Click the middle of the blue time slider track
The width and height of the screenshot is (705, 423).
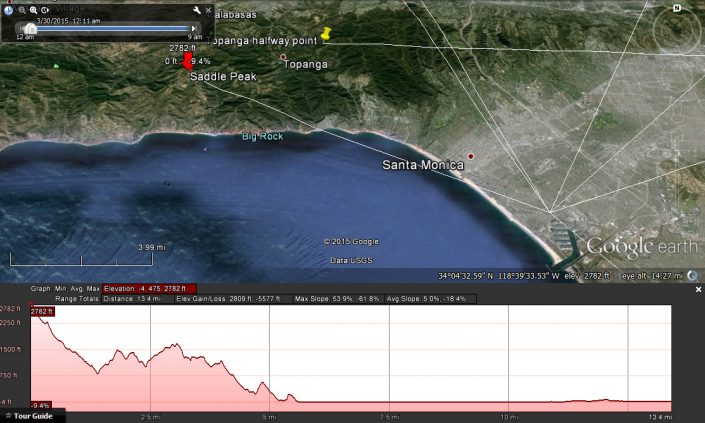pyautogui.click(x=113, y=29)
